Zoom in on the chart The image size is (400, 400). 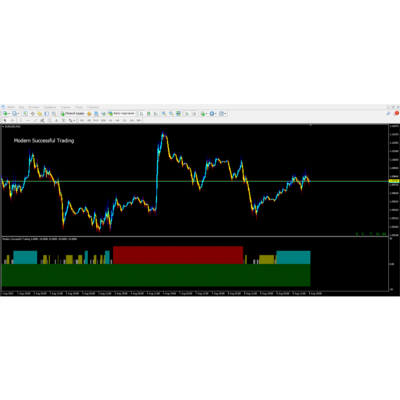click(164, 113)
